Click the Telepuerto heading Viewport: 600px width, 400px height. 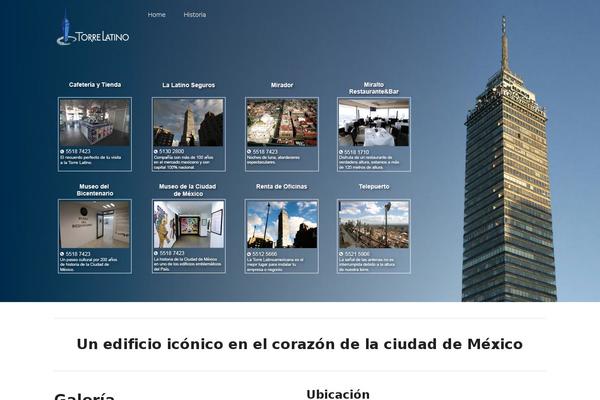pyautogui.click(x=374, y=186)
